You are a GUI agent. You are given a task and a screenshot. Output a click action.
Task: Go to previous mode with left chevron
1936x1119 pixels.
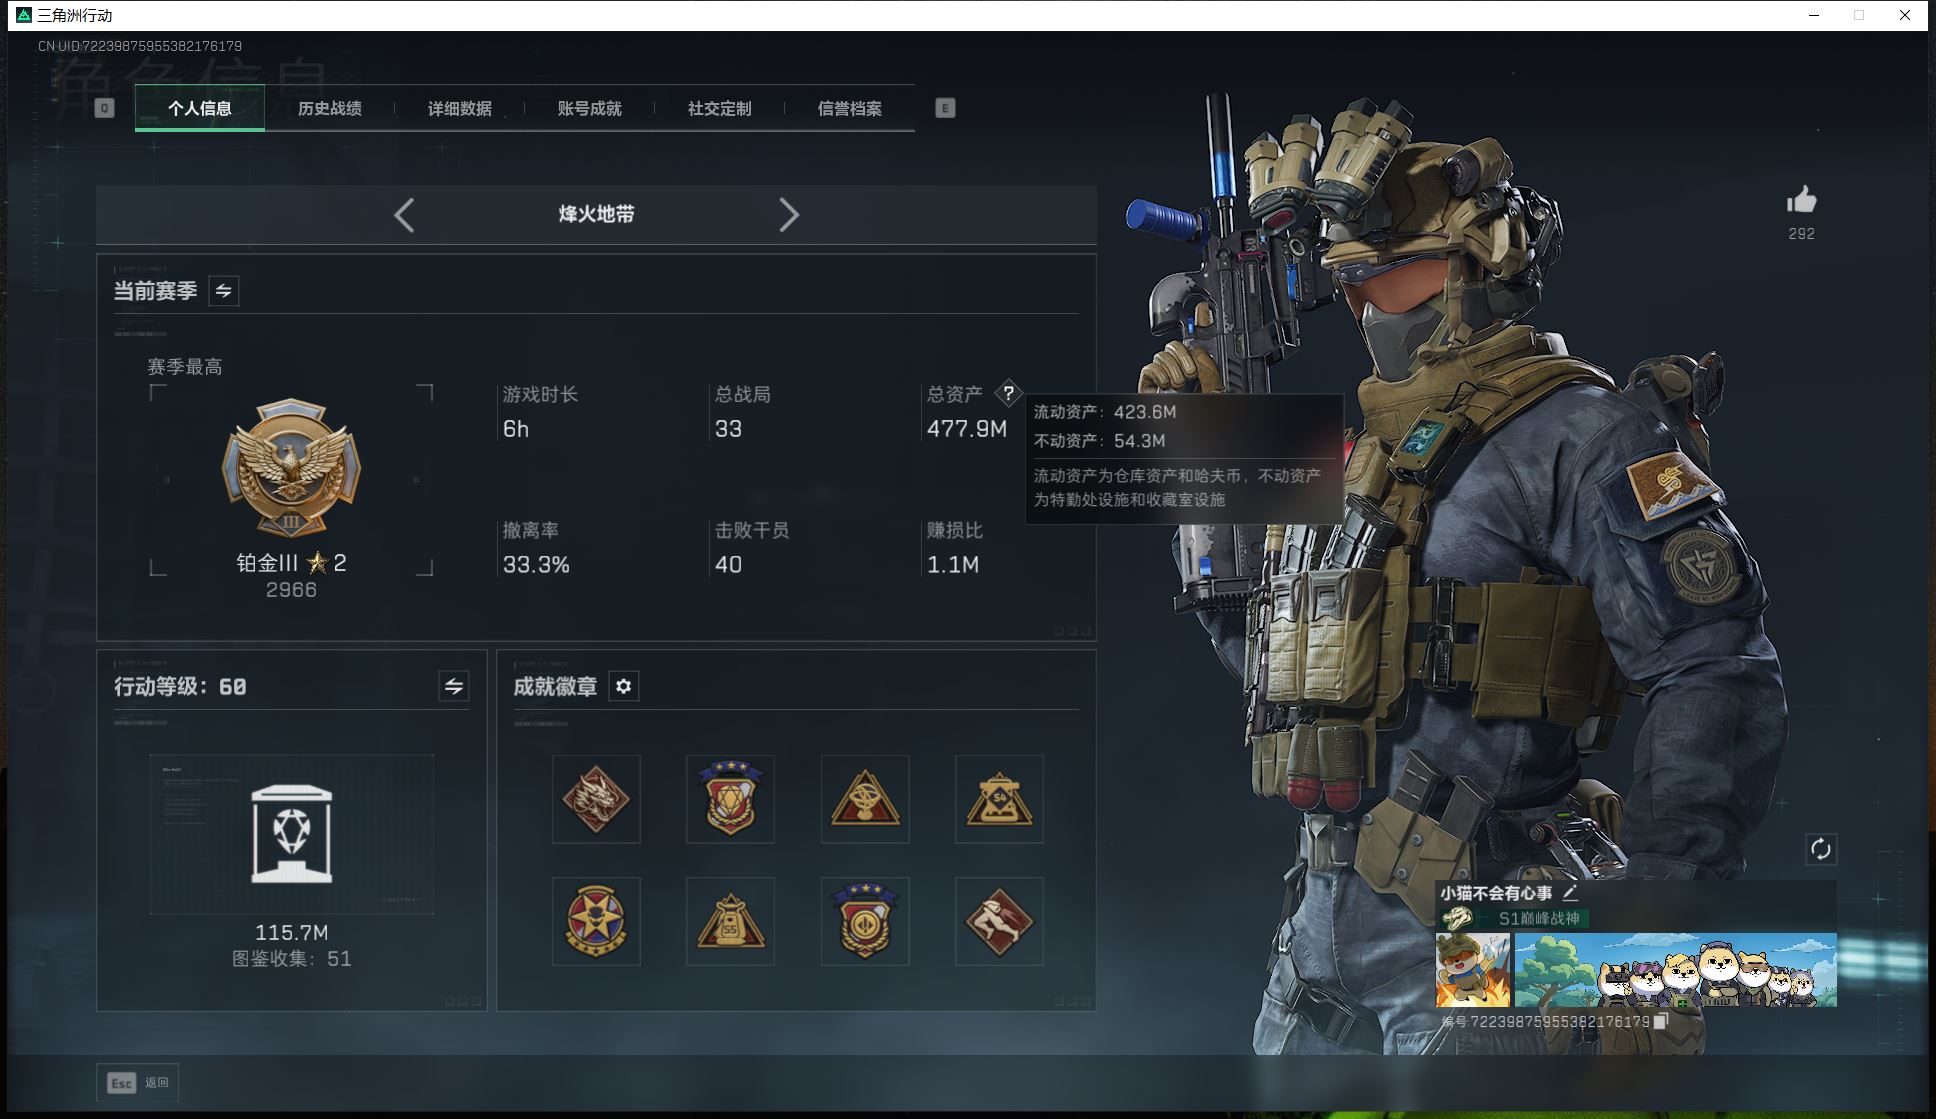click(404, 215)
